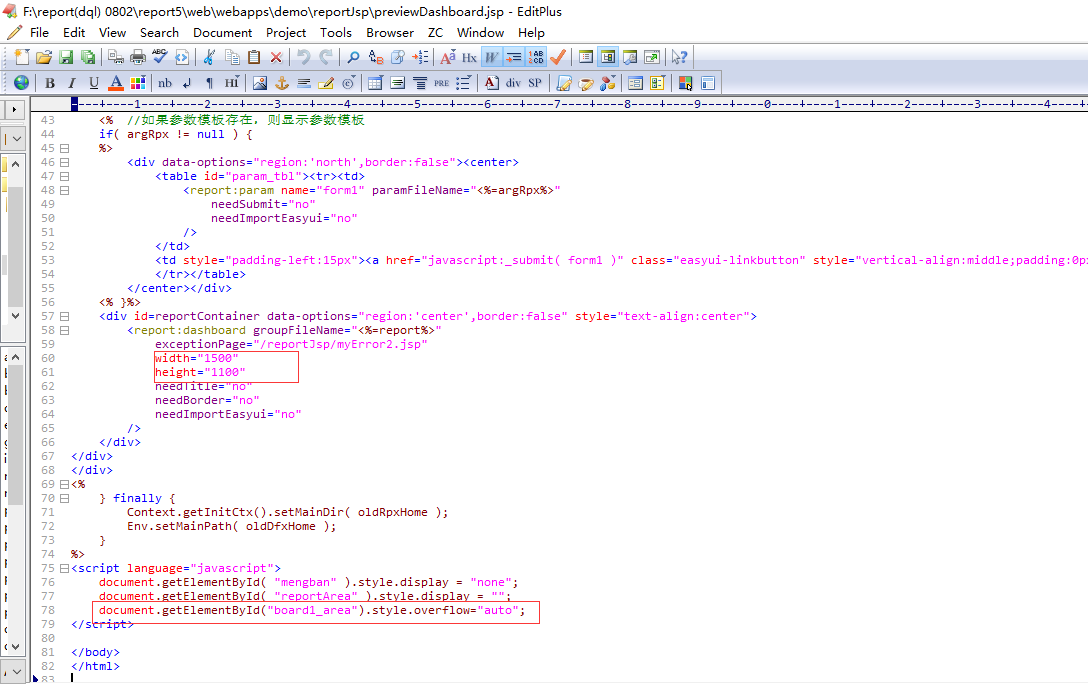Screen dimensions: 1088x684
Task: Open the font color picker icon
Action: (x=116, y=83)
